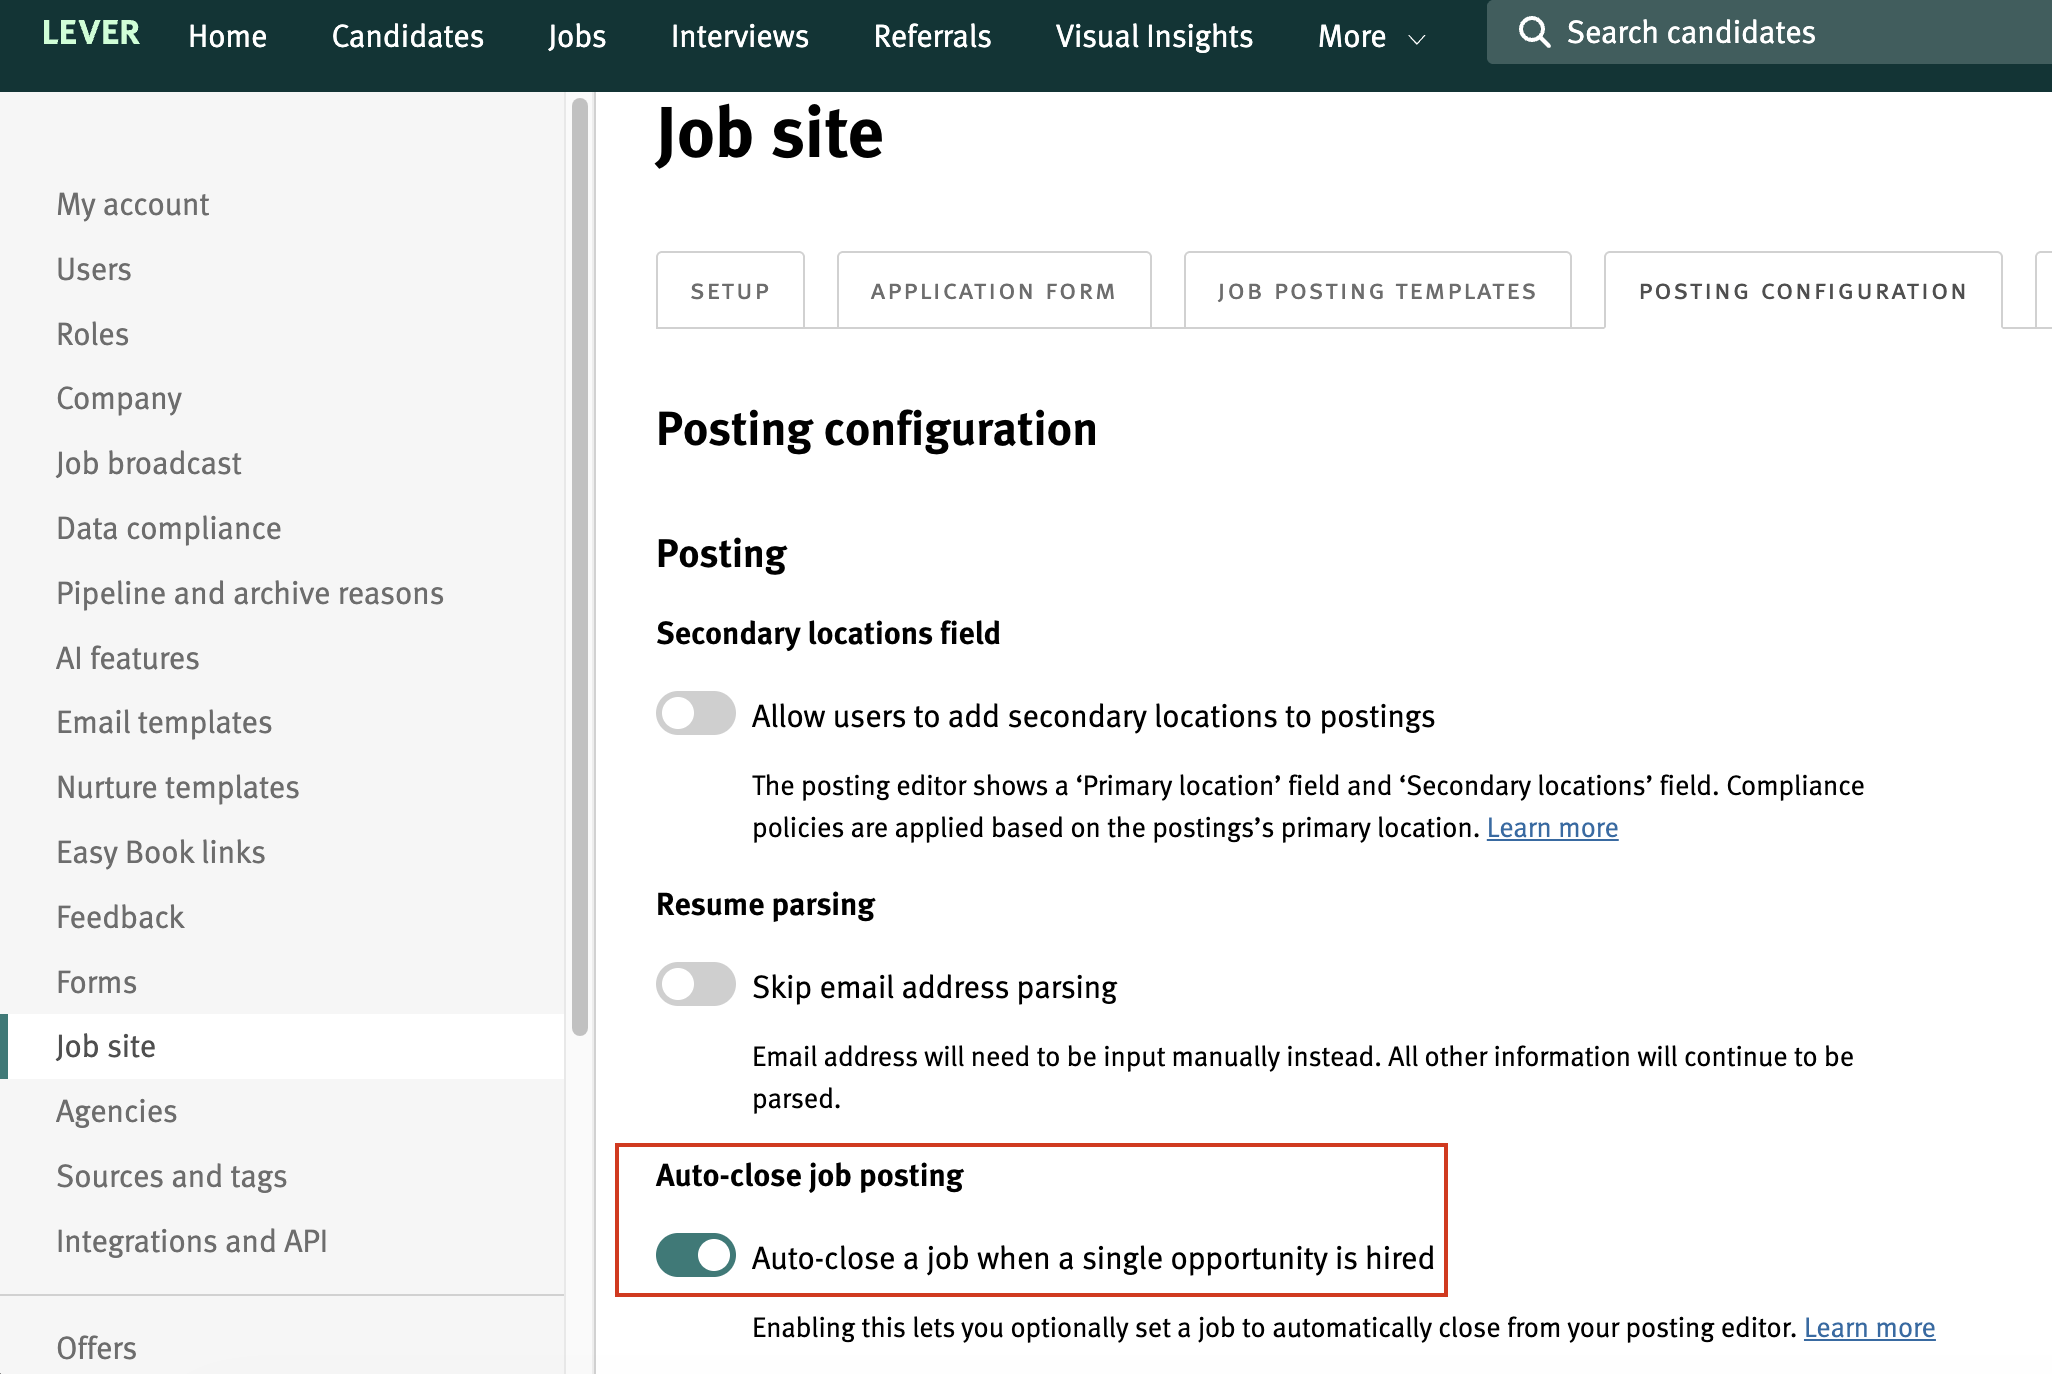Select Job site in sidebar
Viewport: 2052px width, 1374px height.
(282, 1046)
